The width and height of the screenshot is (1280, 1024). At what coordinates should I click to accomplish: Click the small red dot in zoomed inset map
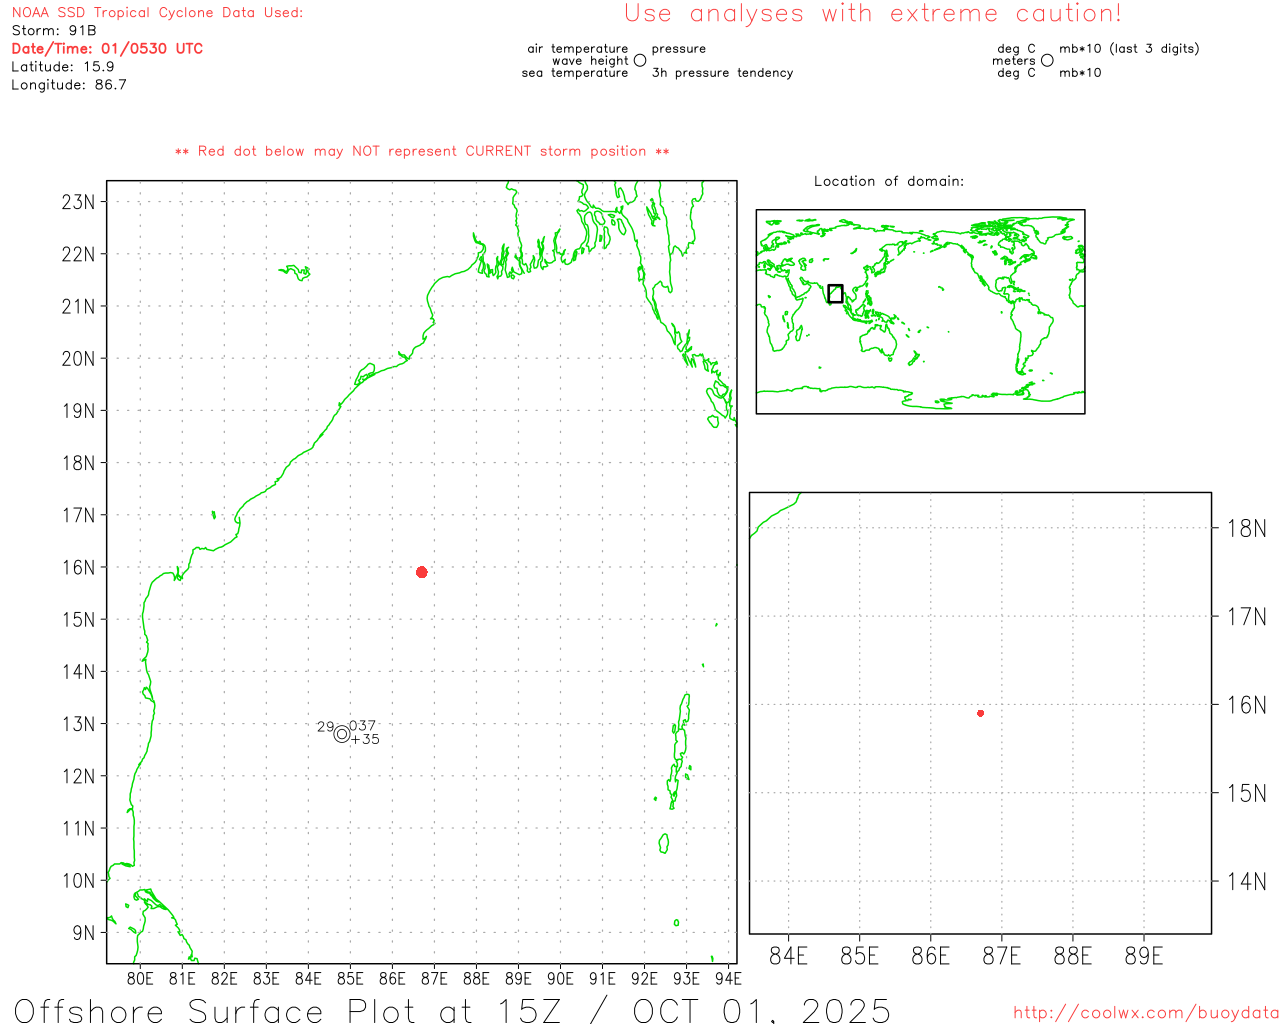[x=980, y=713]
